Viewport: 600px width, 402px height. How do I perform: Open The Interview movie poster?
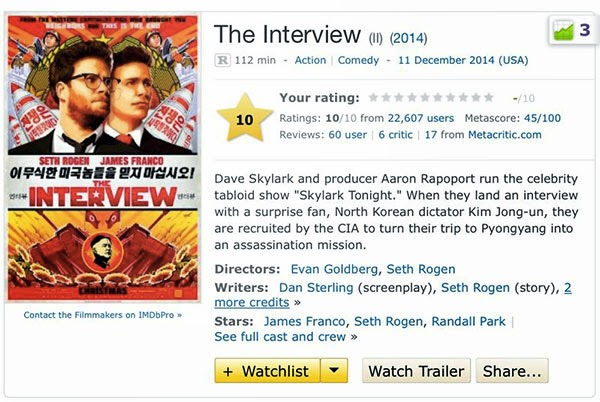(x=103, y=158)
